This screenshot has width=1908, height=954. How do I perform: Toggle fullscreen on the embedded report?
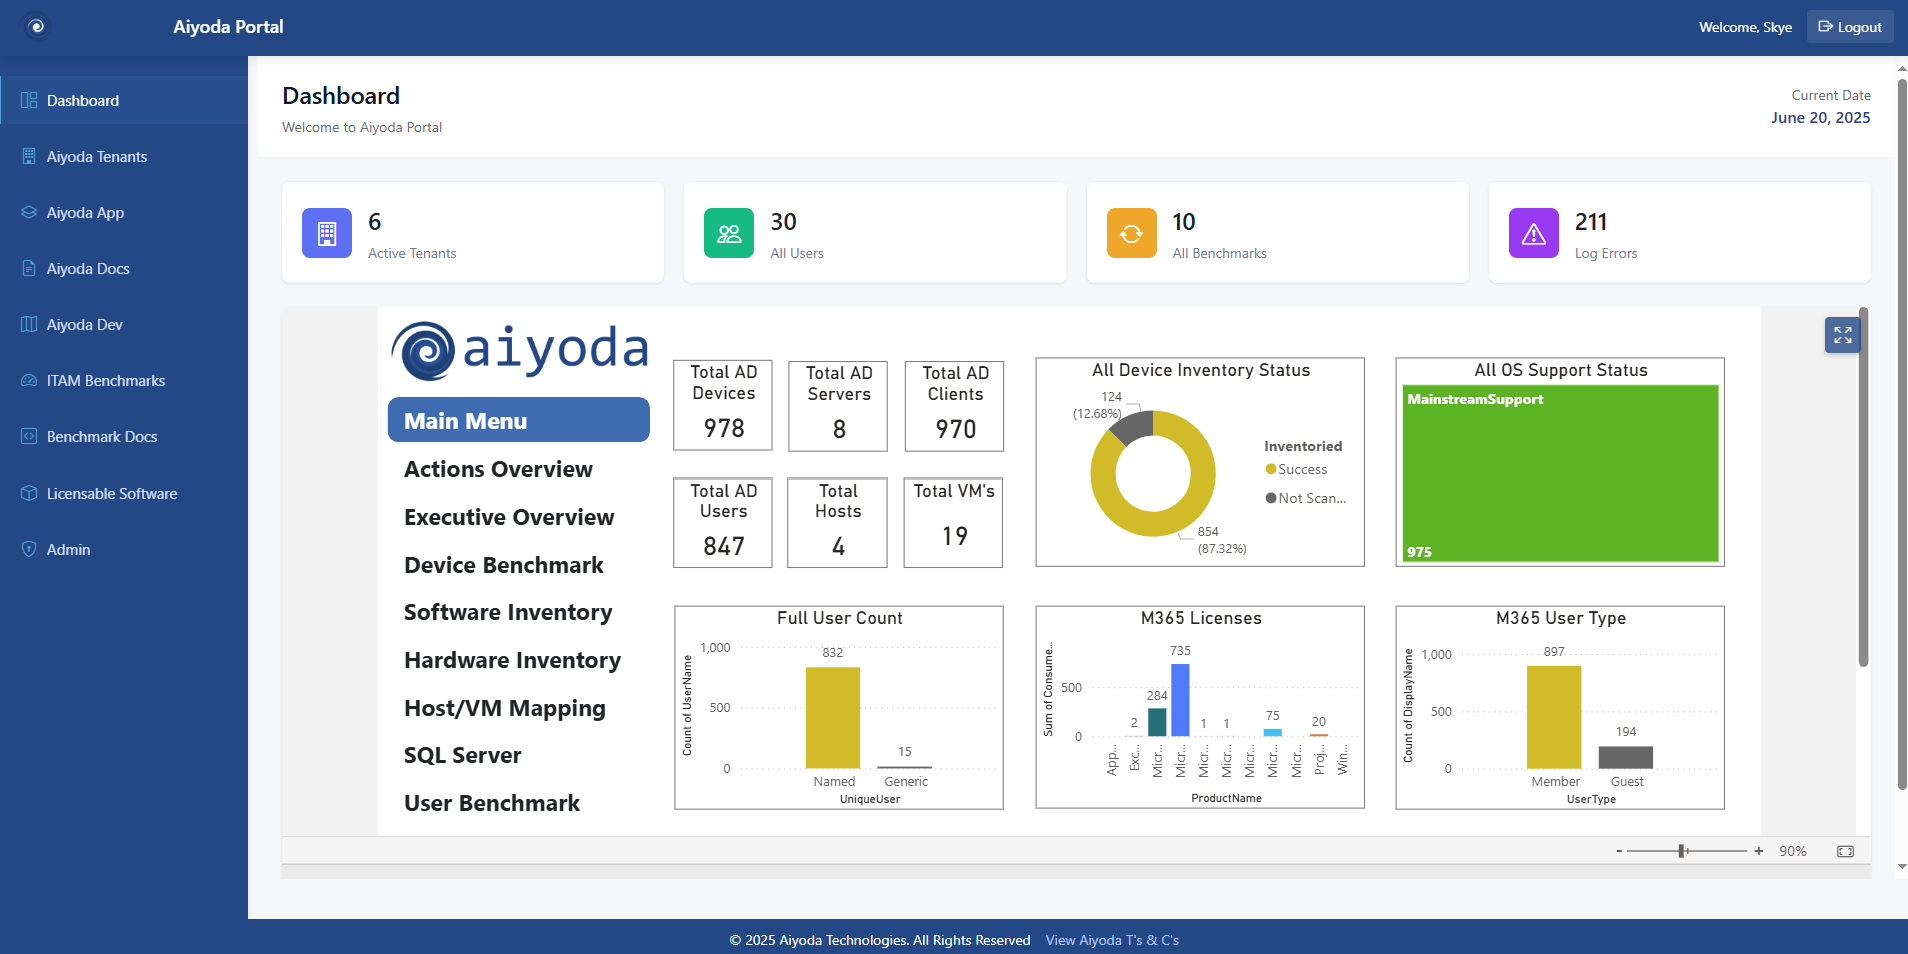pyautogui.click(x=1843, y=334)
